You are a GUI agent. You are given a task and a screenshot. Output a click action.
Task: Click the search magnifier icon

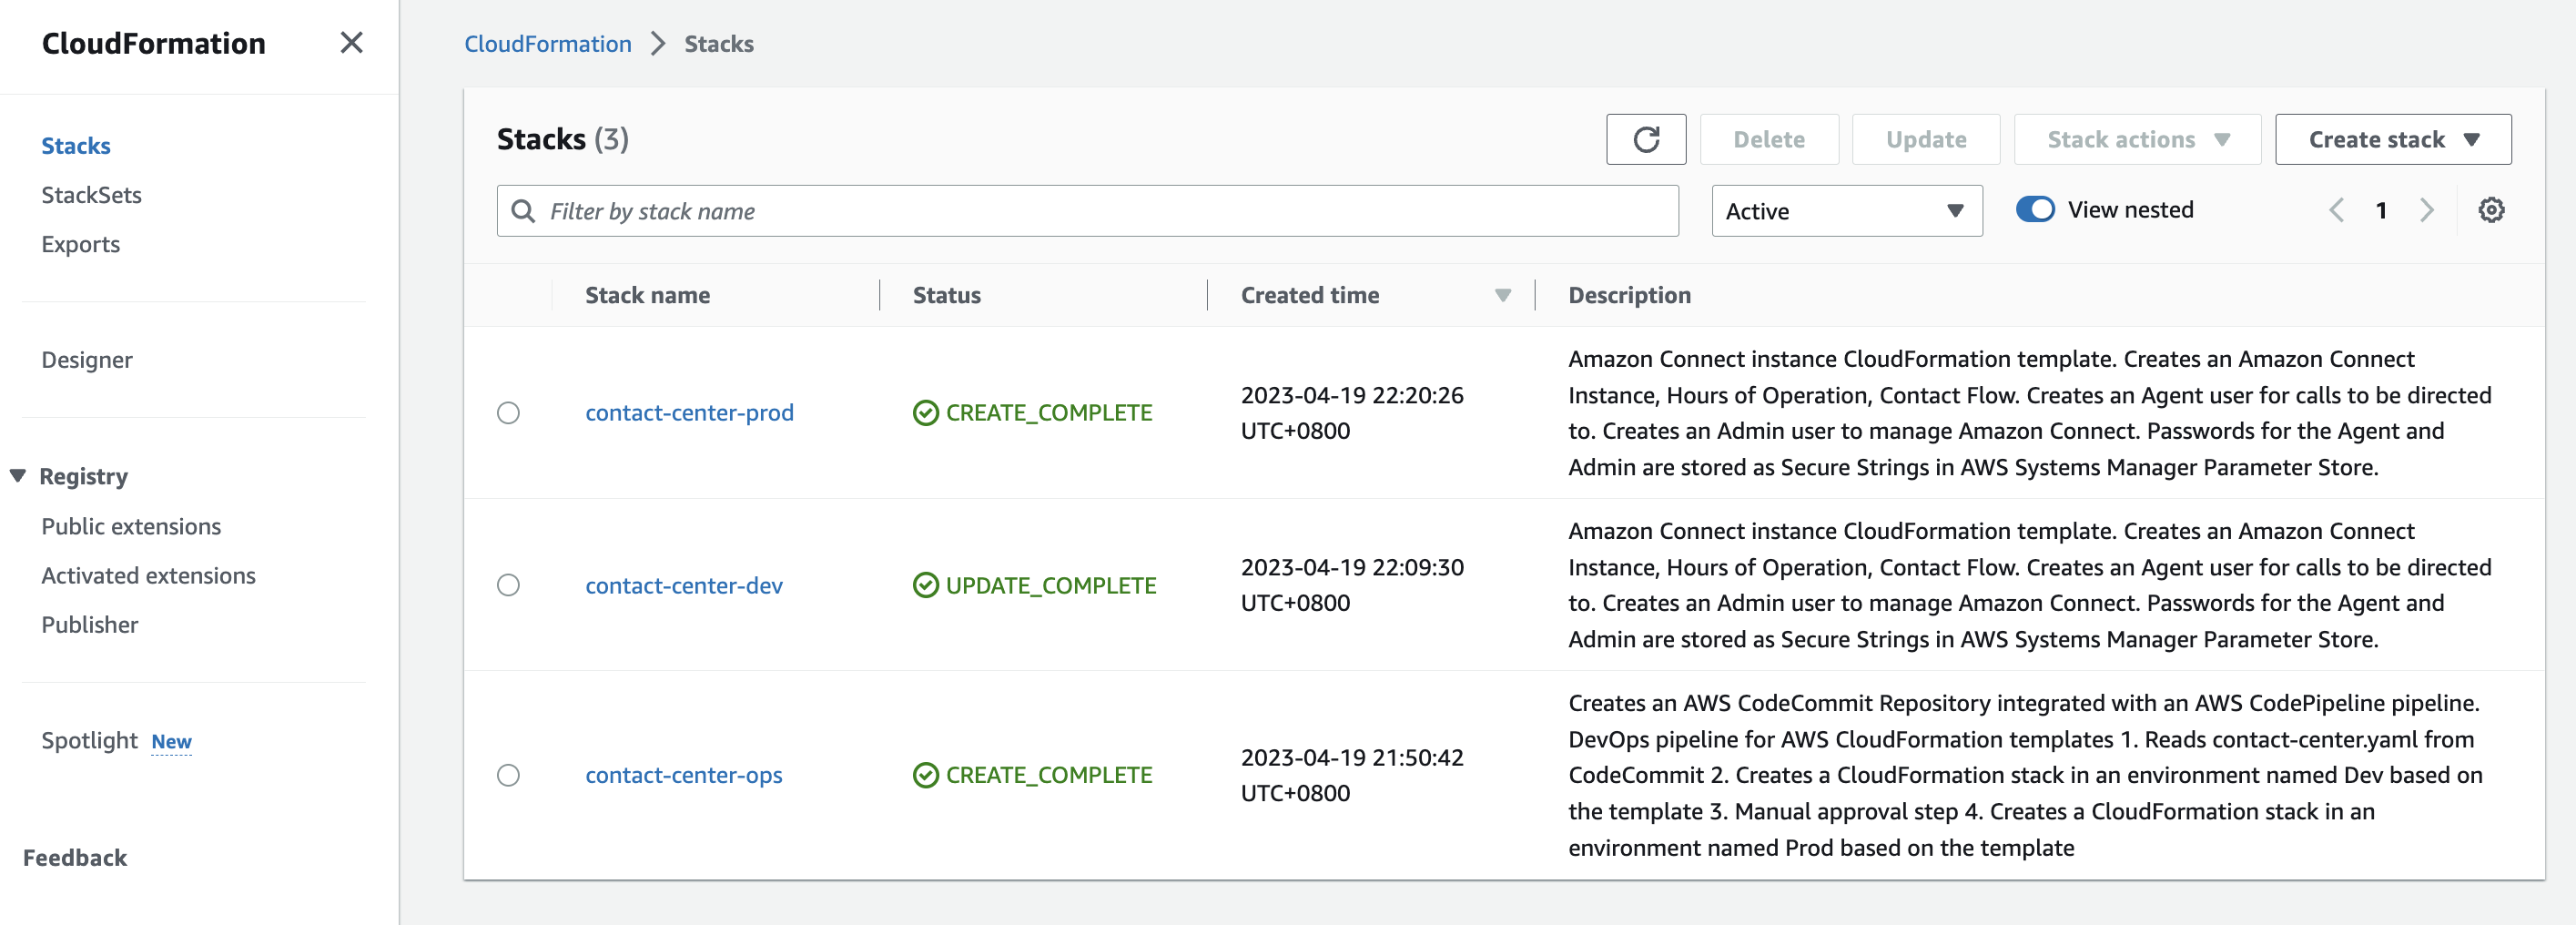coord(523,211)
